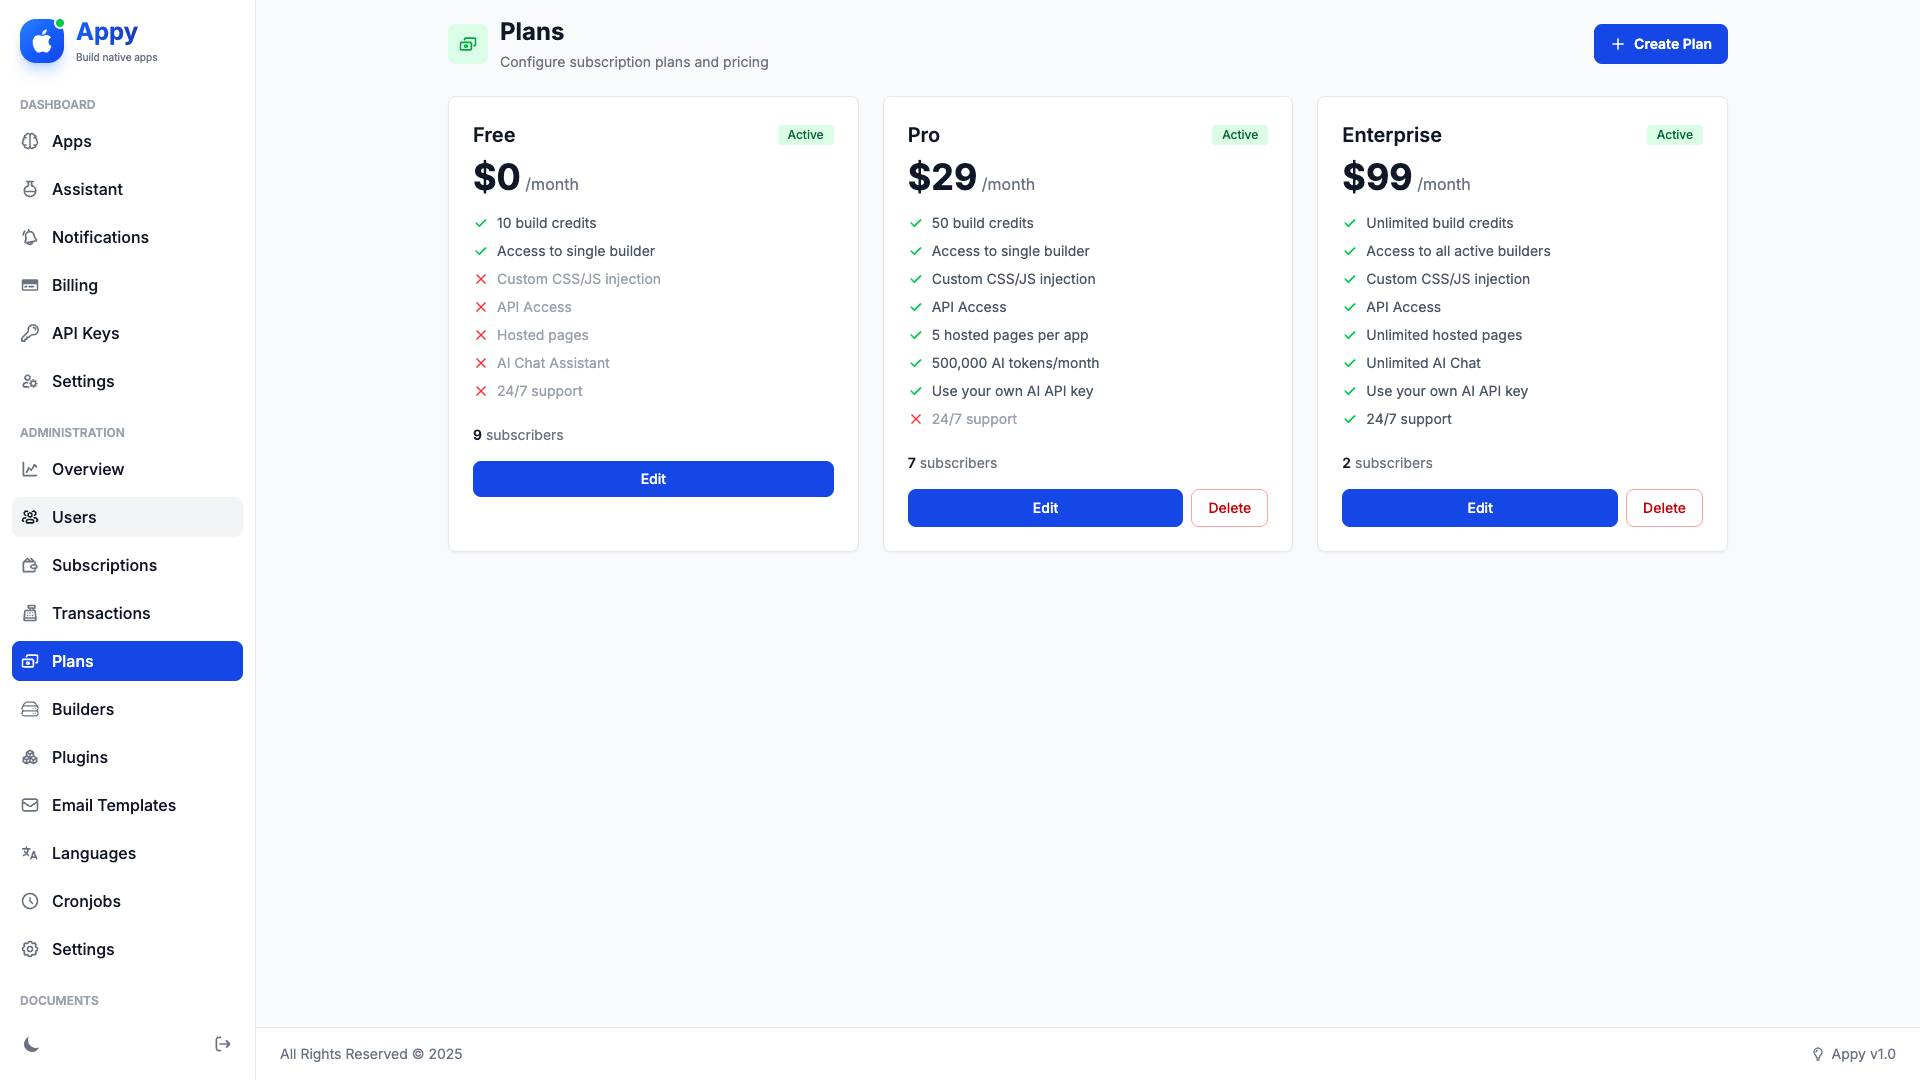Select Users in the sidebar
The height and width of the screenshot is (1080, 1920).
pyautogui.click(x=74, y=517)
